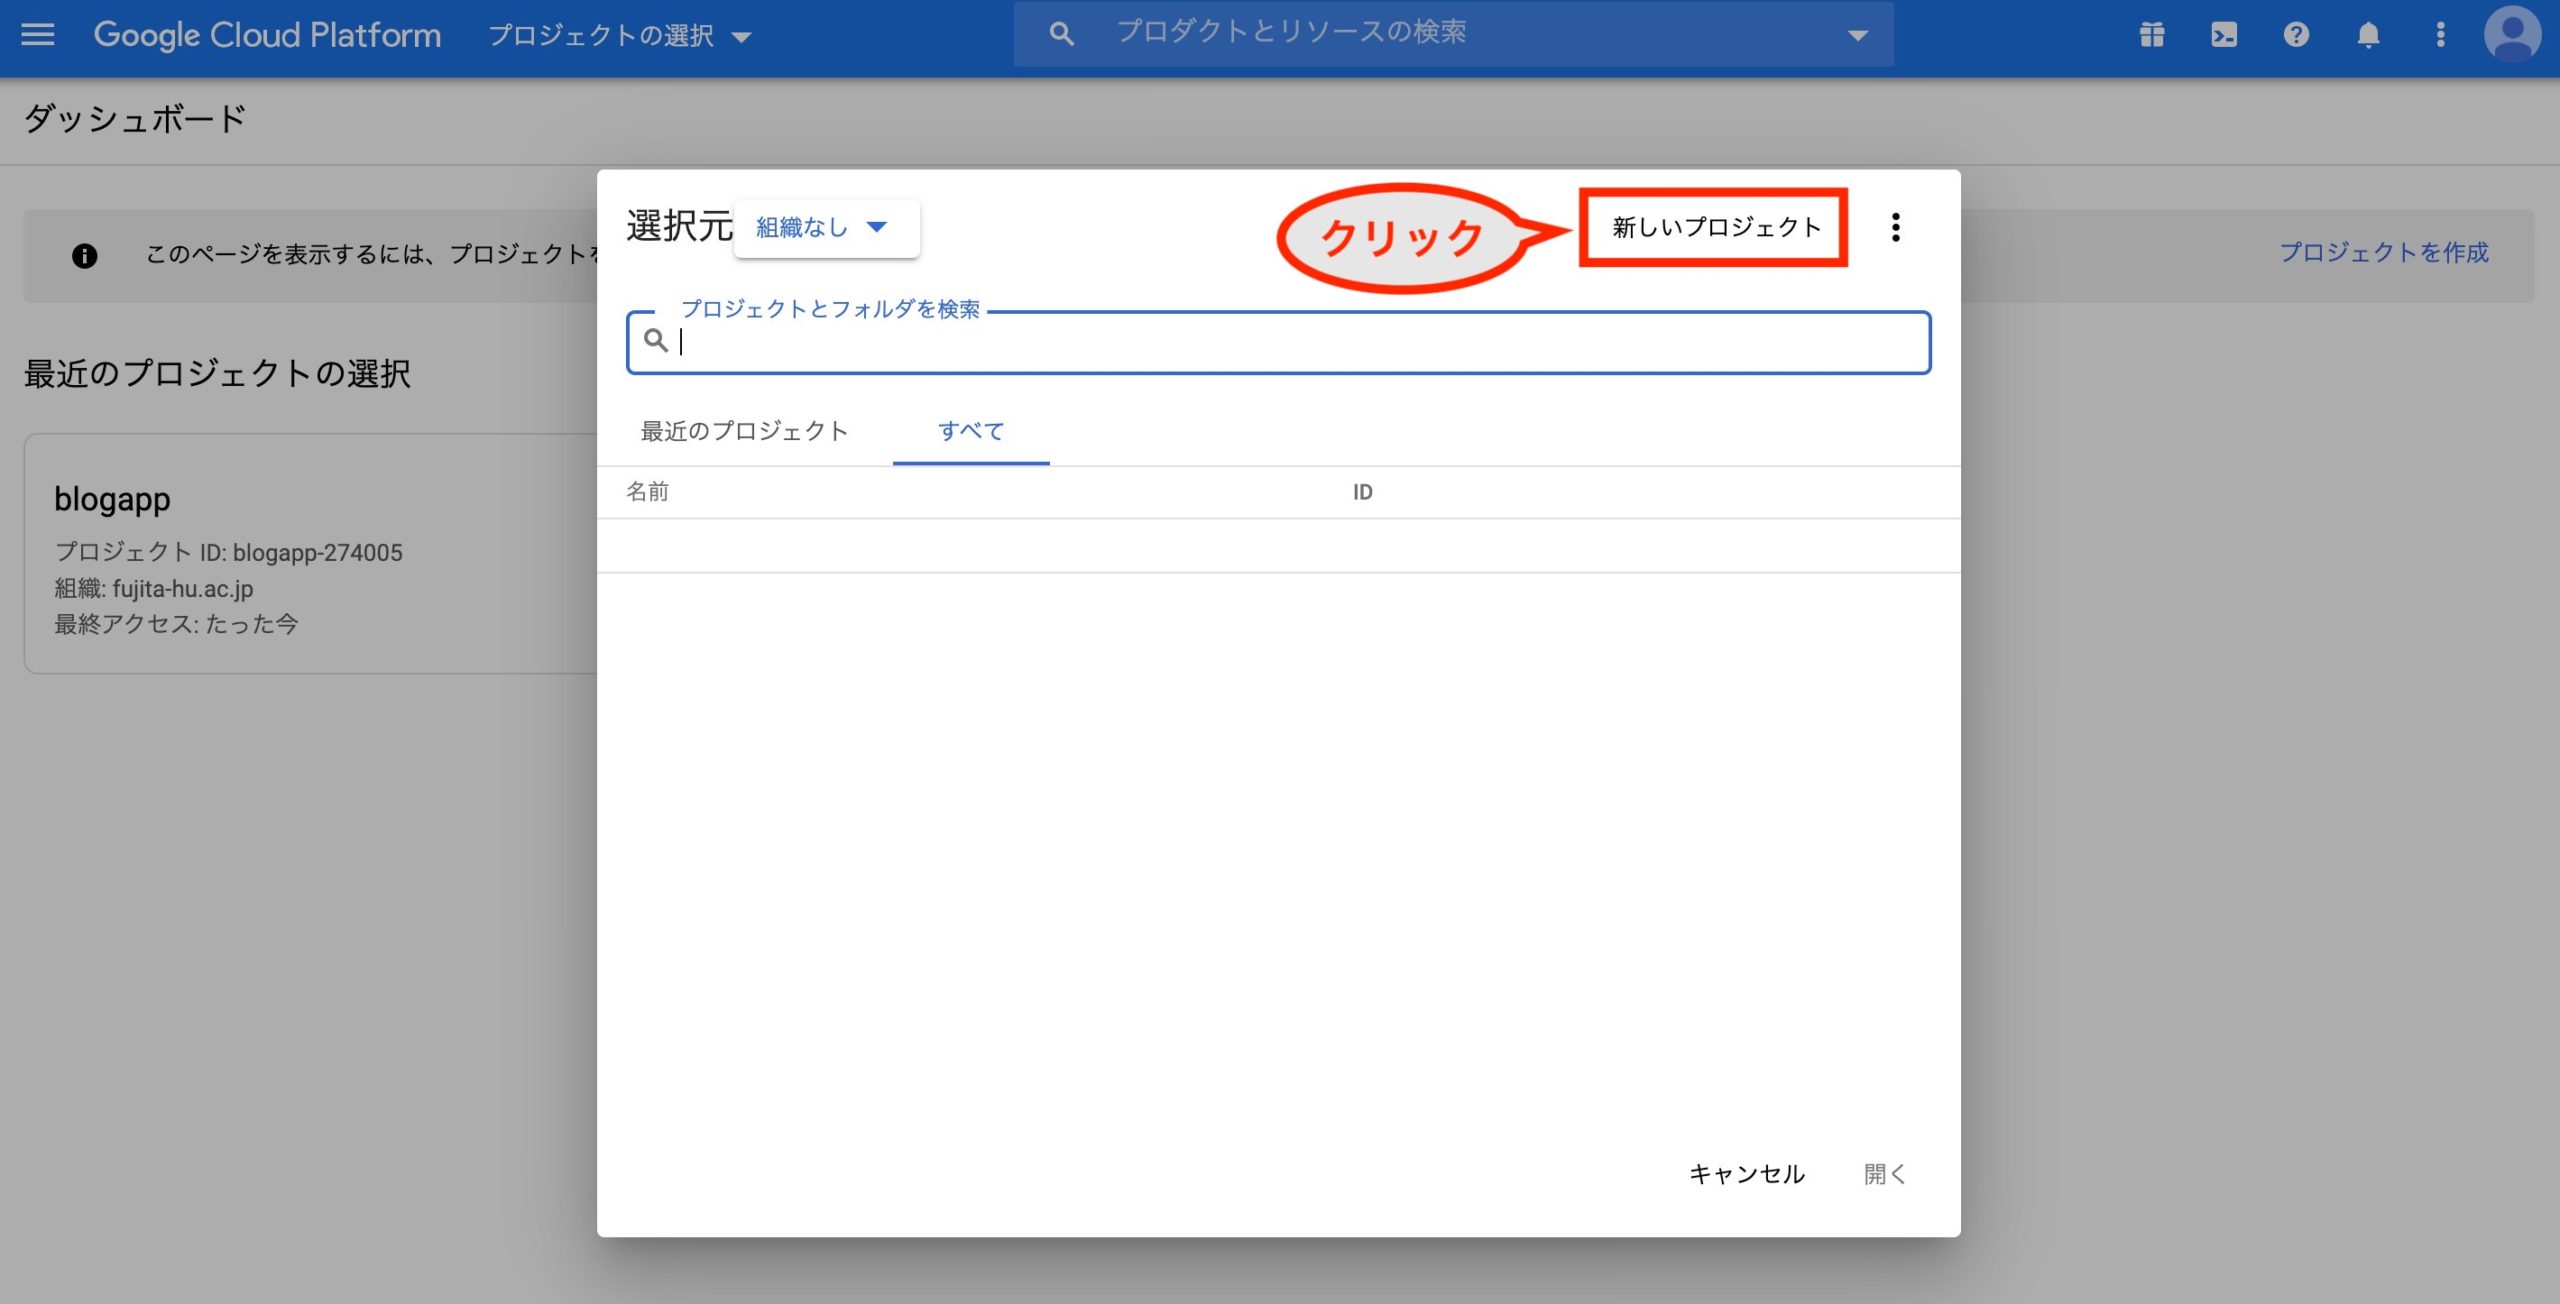Open the blogapp project card

(x=311, y=554)
